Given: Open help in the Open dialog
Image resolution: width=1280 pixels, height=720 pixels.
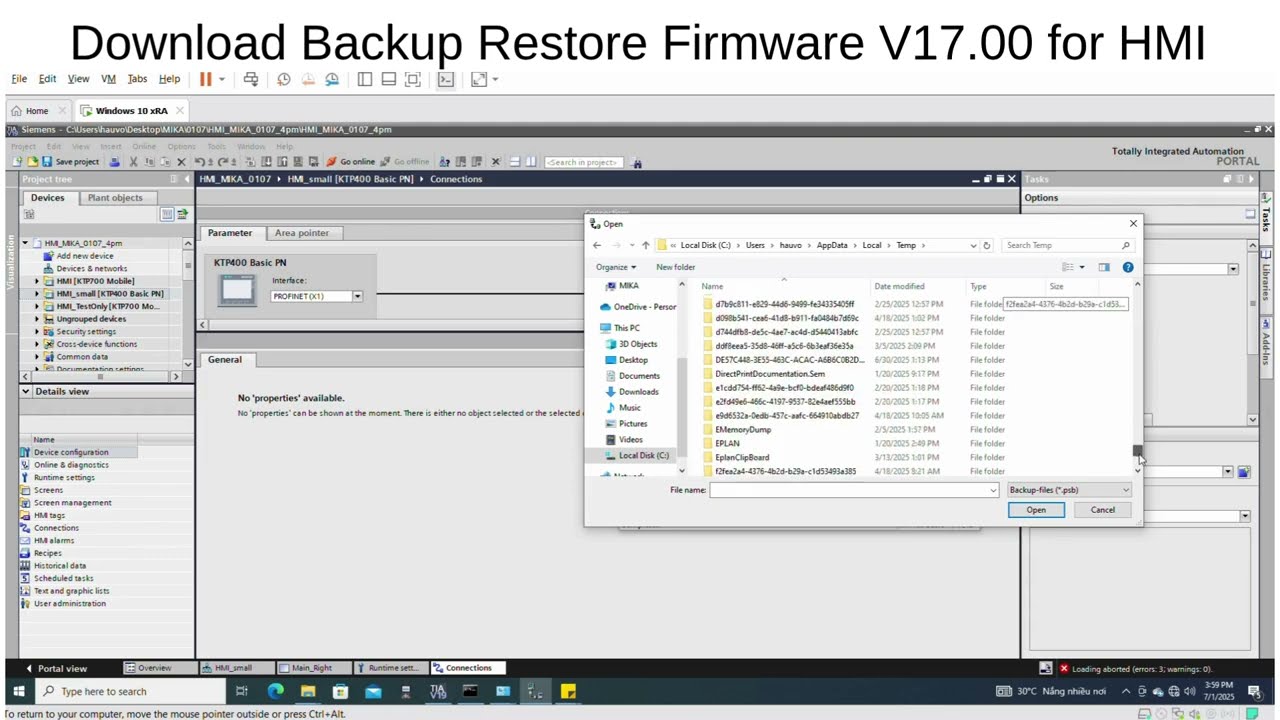Looking at the screenshot, I should pos(1128,267).
